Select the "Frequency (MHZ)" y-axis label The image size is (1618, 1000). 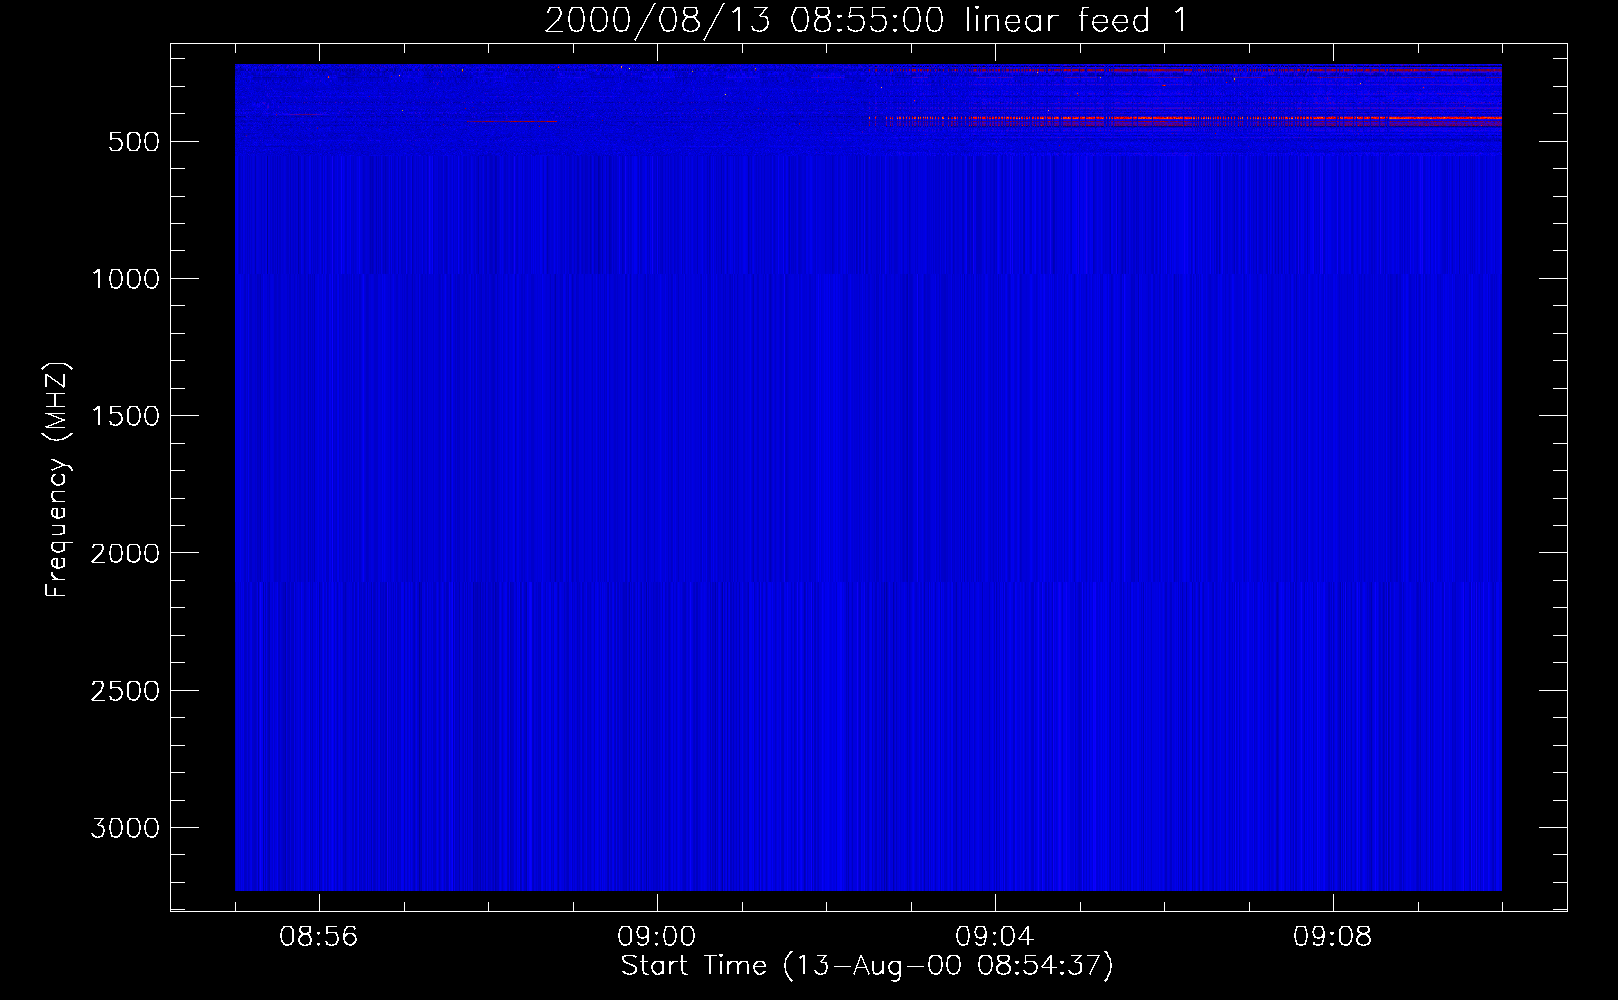click(57, 480)
